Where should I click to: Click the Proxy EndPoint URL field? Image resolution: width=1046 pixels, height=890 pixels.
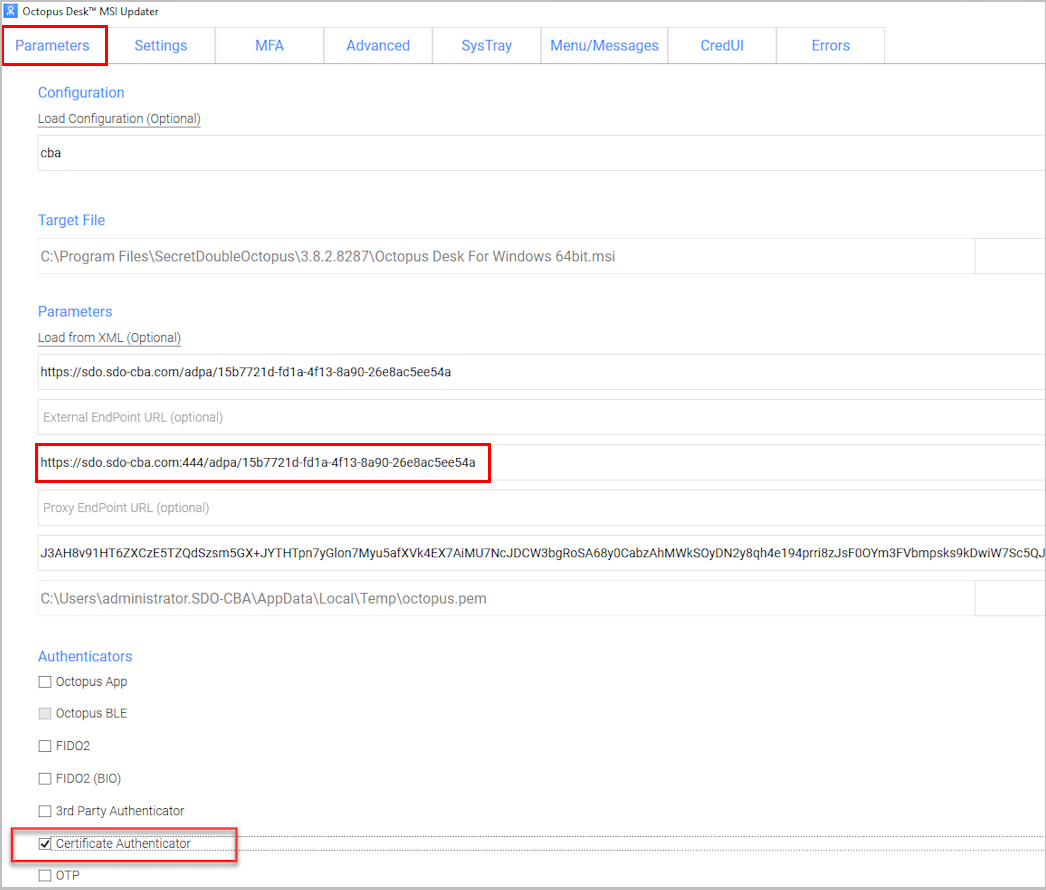(541, 508)
